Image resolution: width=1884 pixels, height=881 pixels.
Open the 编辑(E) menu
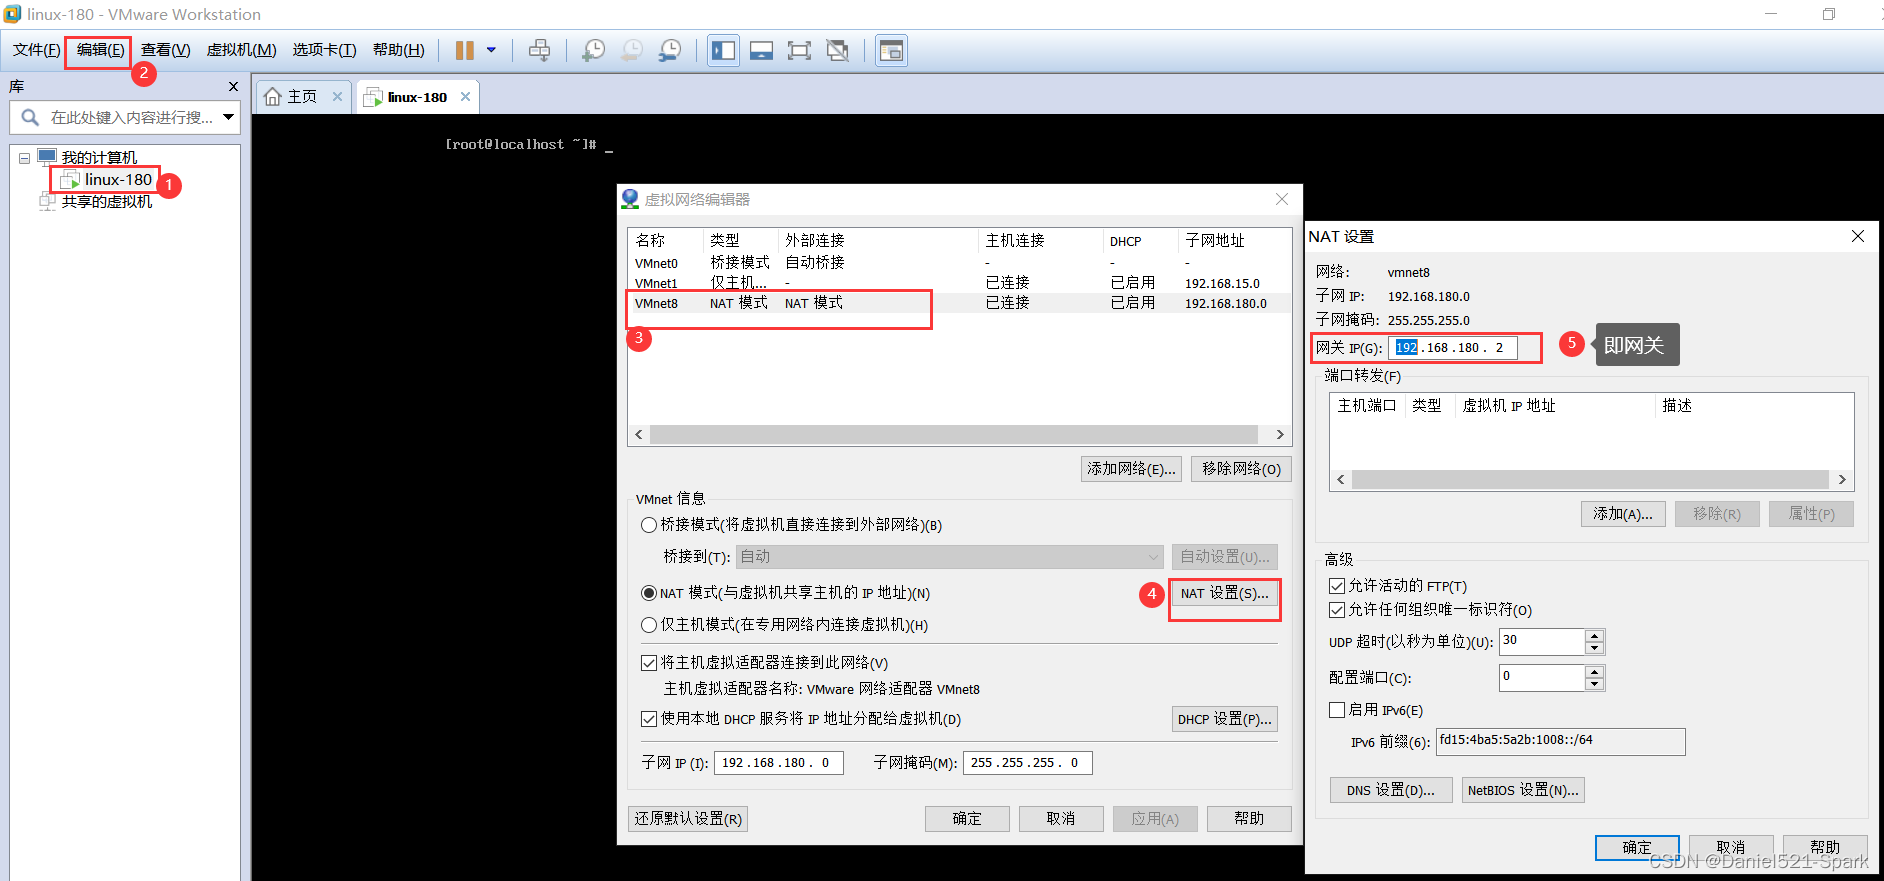[101, 50]
